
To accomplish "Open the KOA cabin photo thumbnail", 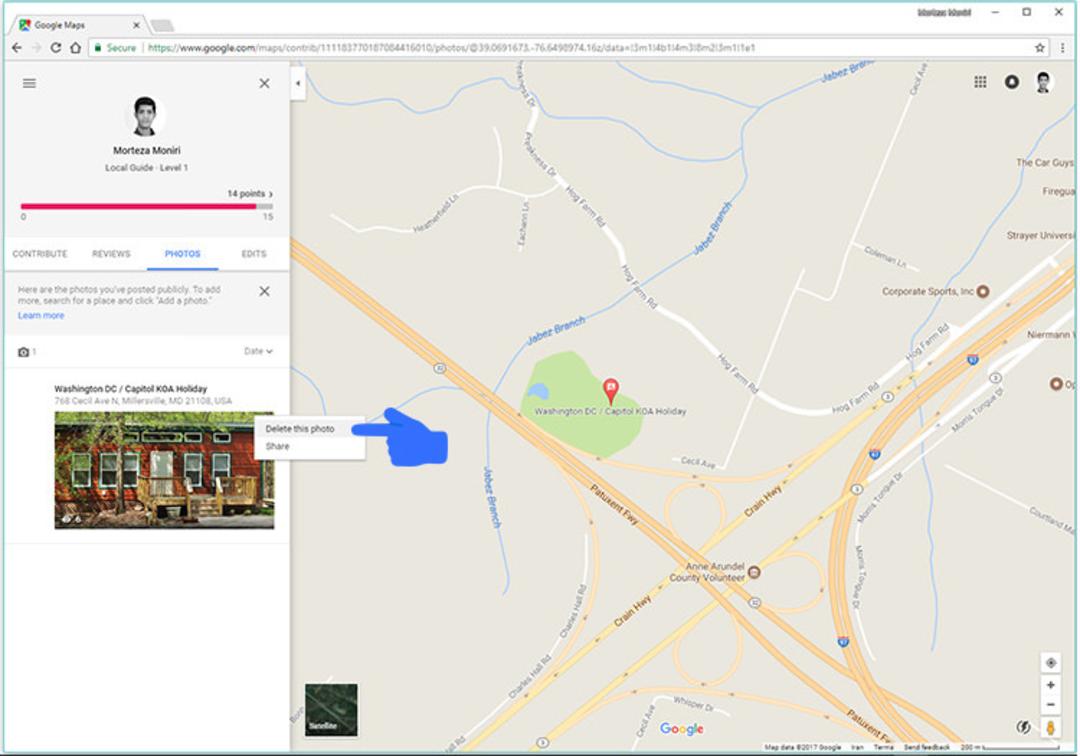I will pos(164,470).
